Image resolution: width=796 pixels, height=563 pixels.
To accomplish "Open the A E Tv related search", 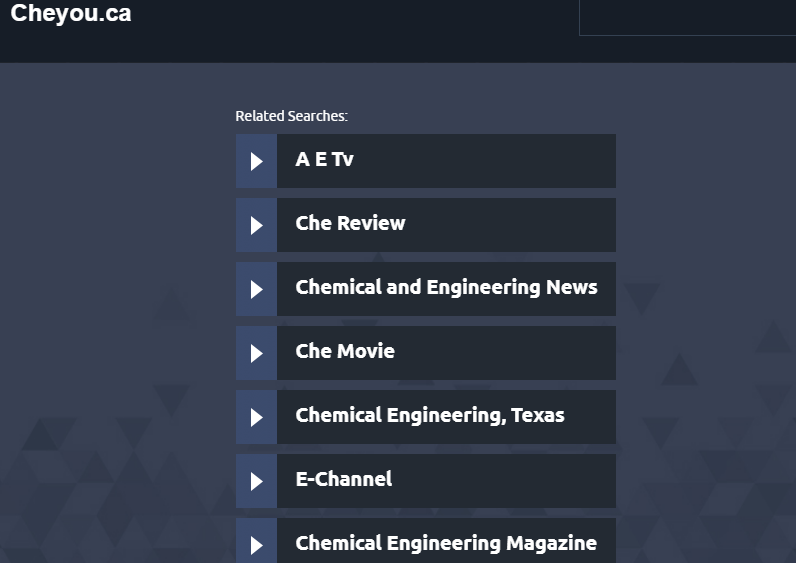I will point(324,160).
